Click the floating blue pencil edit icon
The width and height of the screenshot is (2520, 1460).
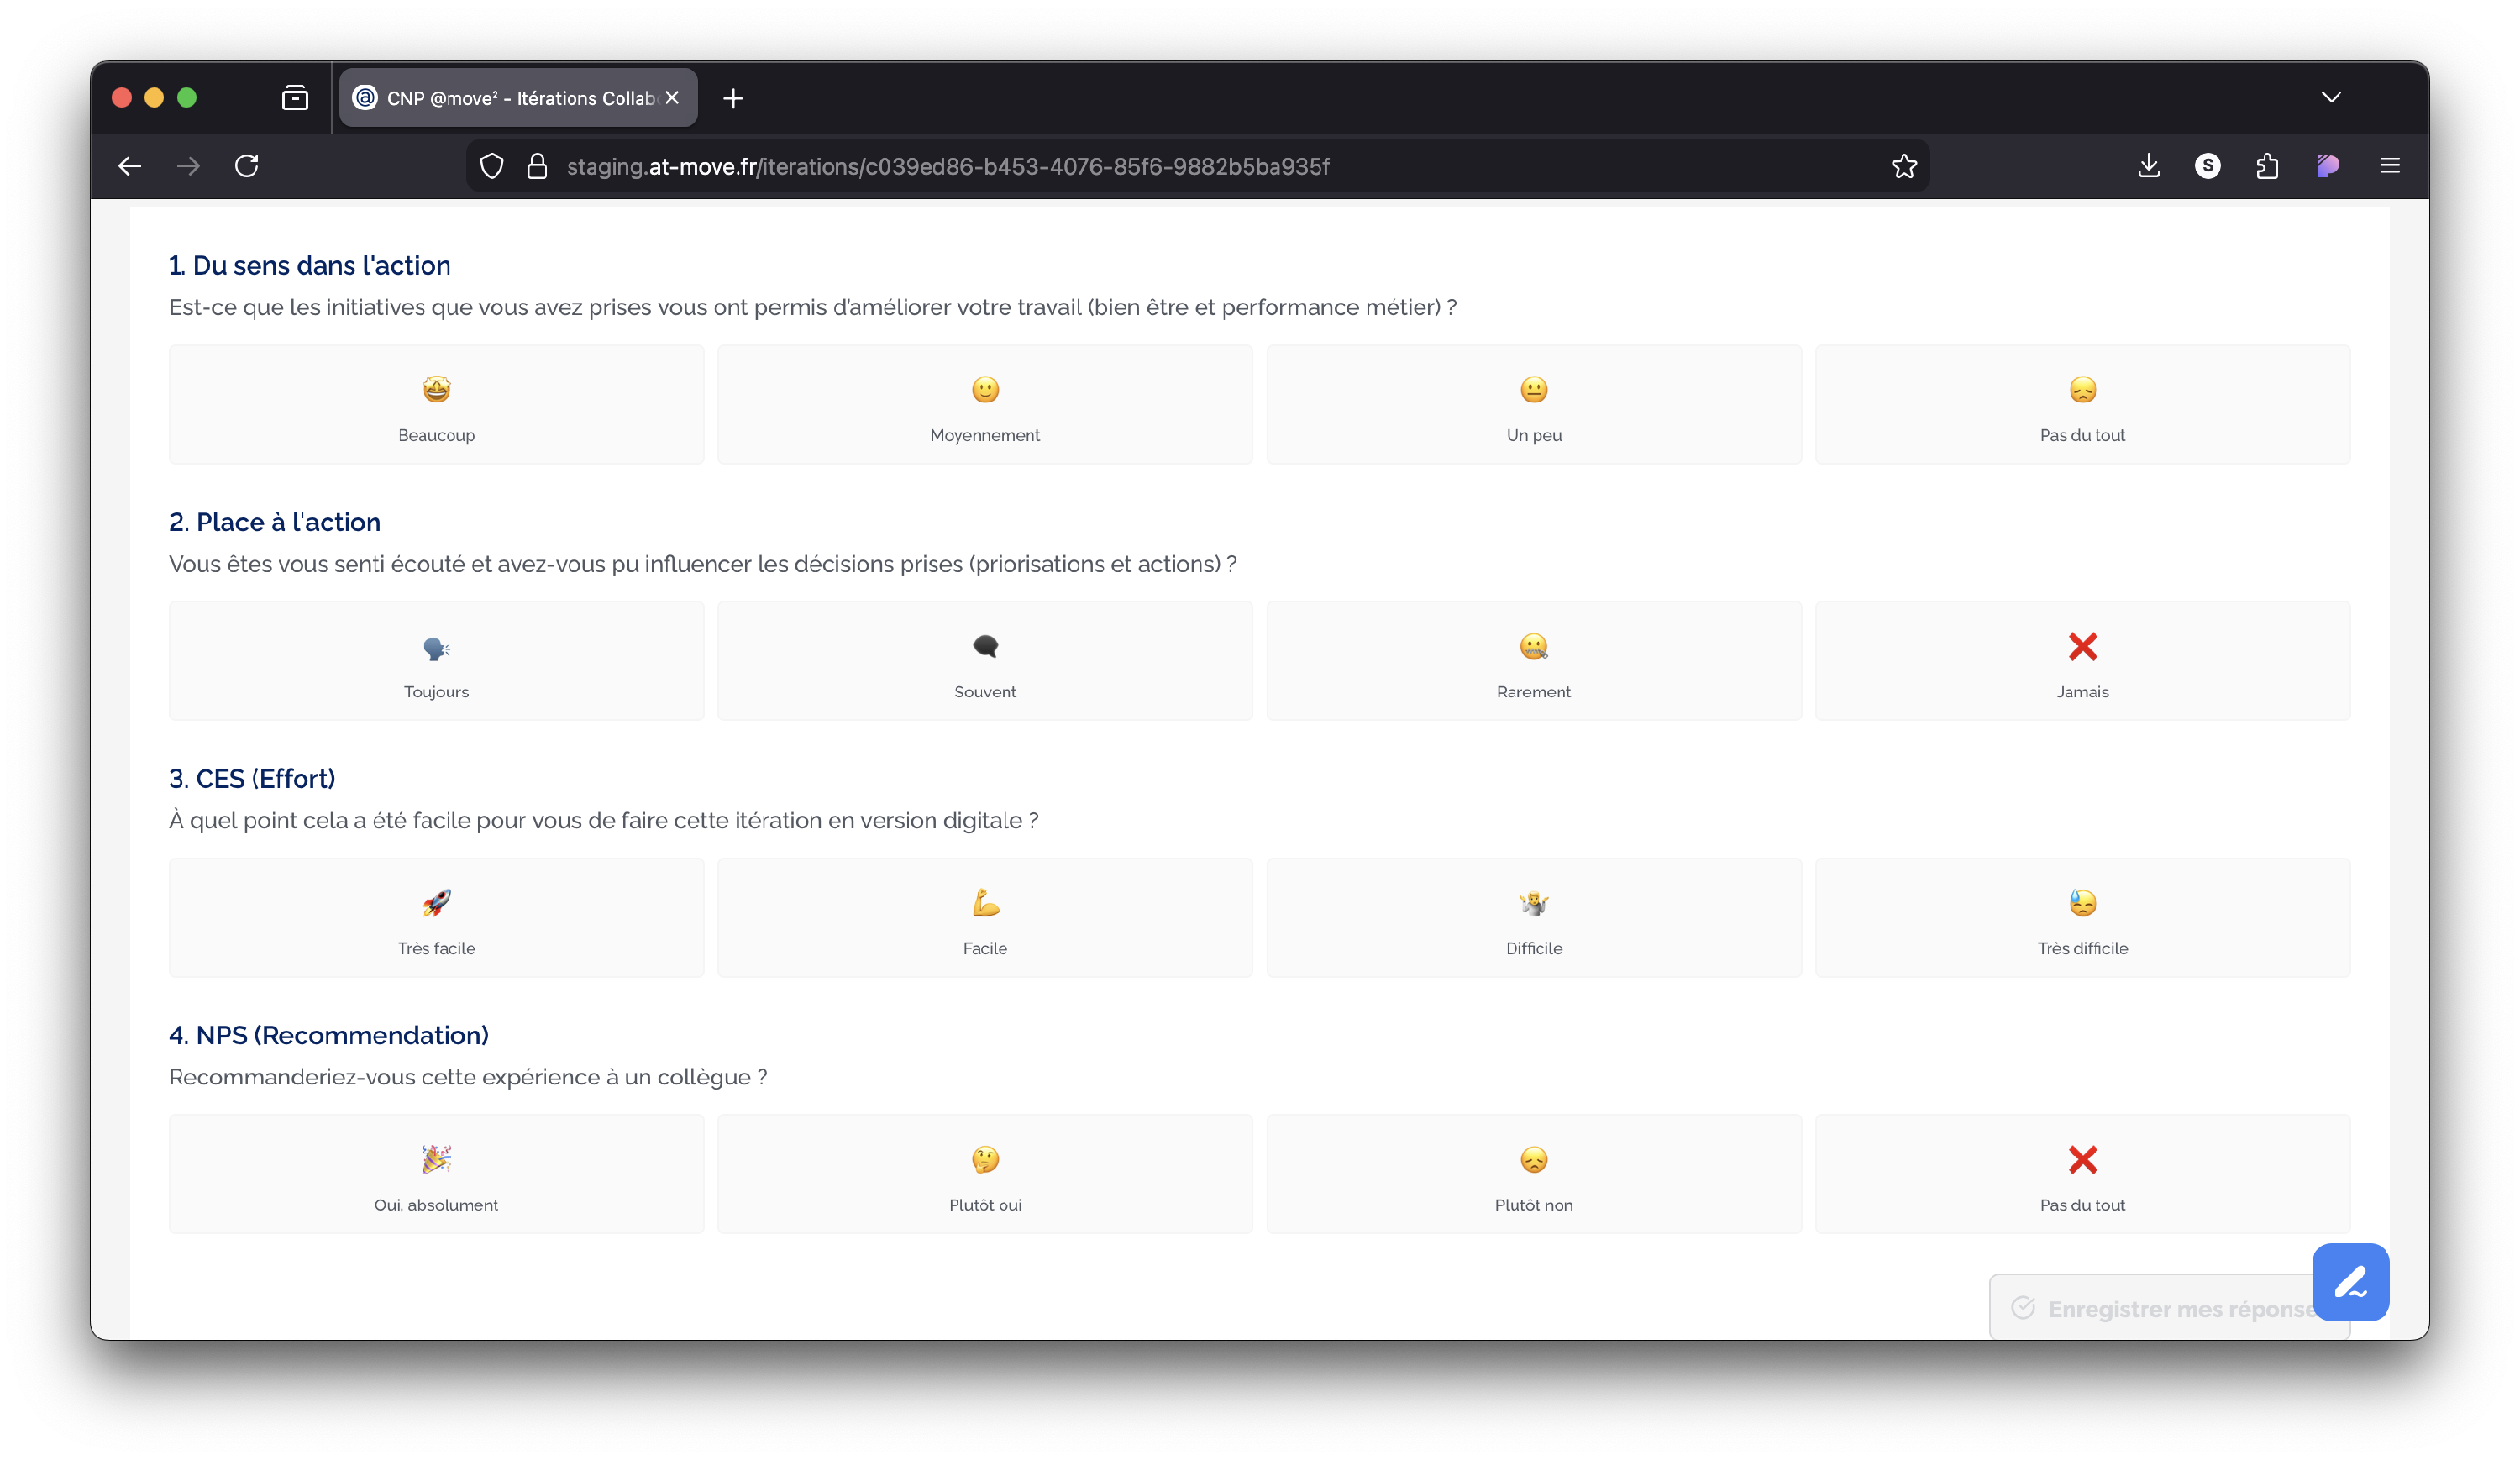tap(2350, 1282)
